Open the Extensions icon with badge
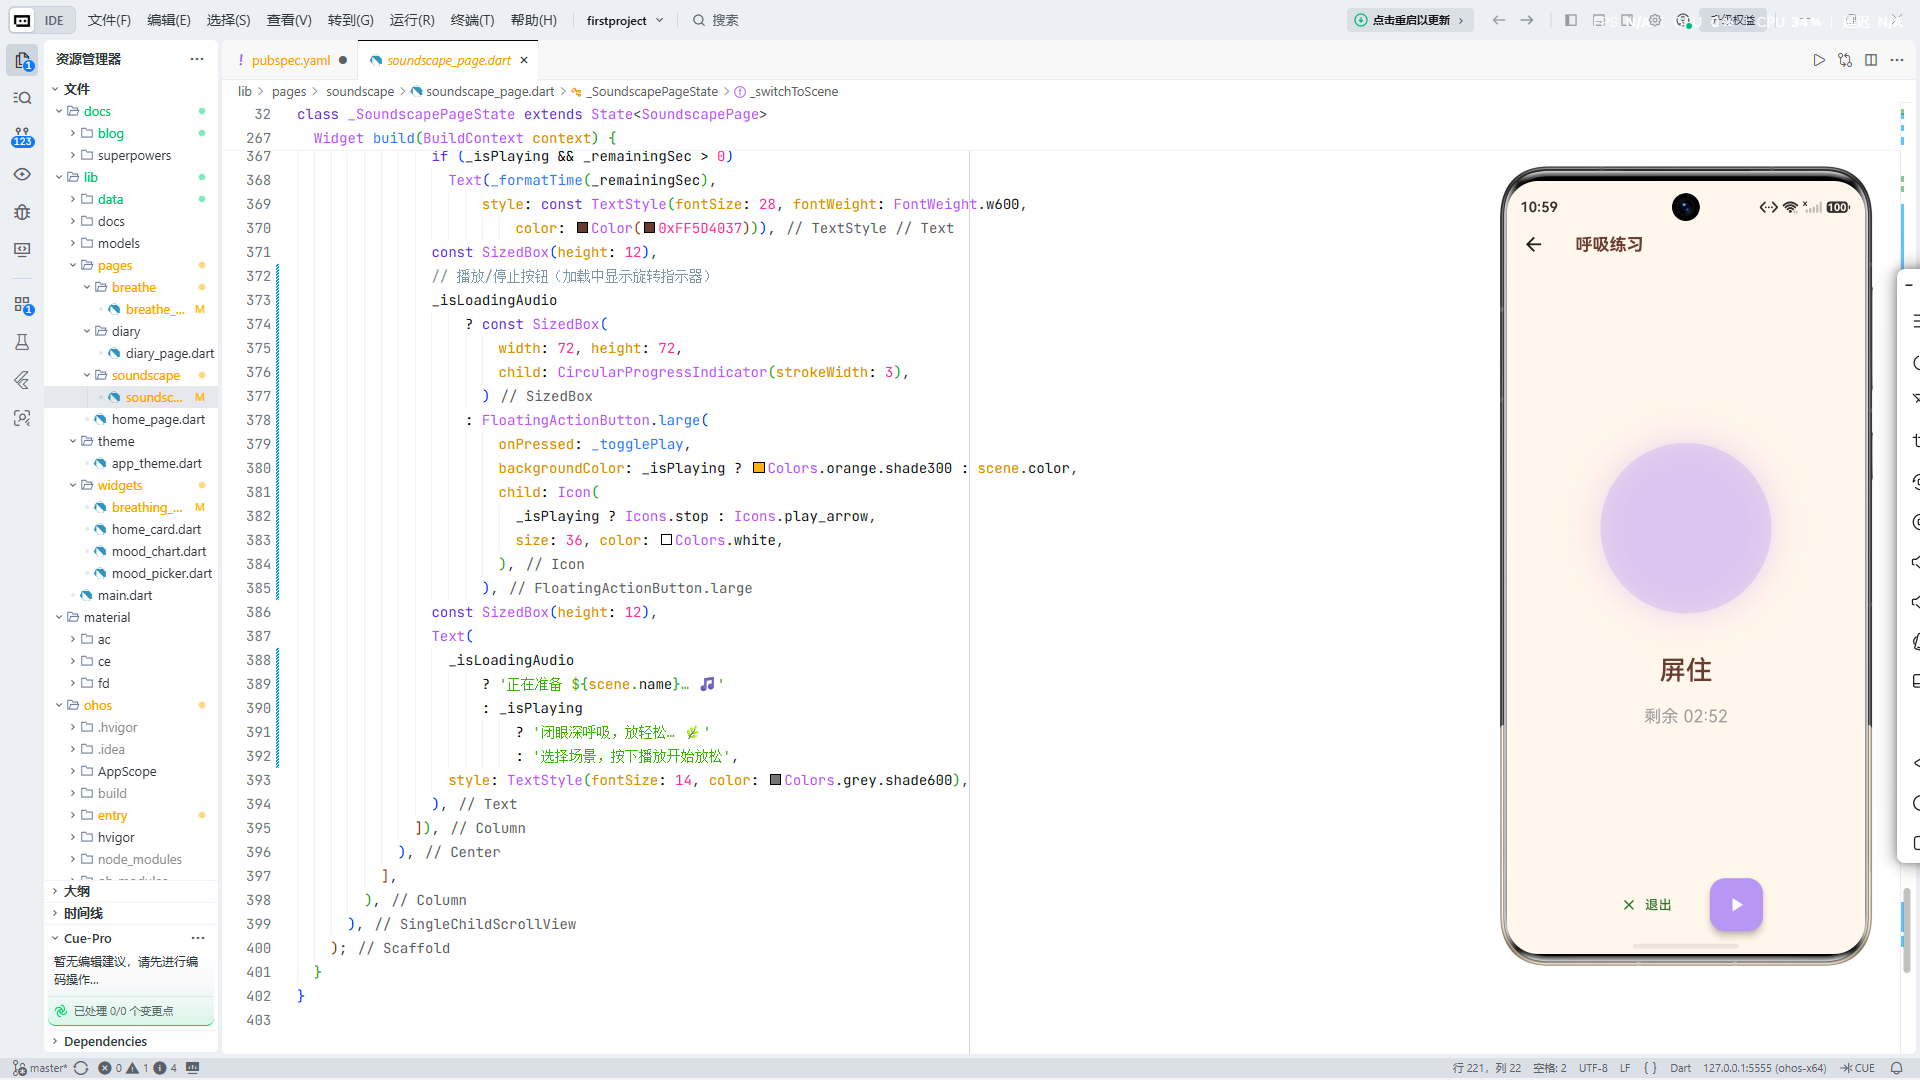This screenshot has width=1920, height=1080. click(22, 305)
